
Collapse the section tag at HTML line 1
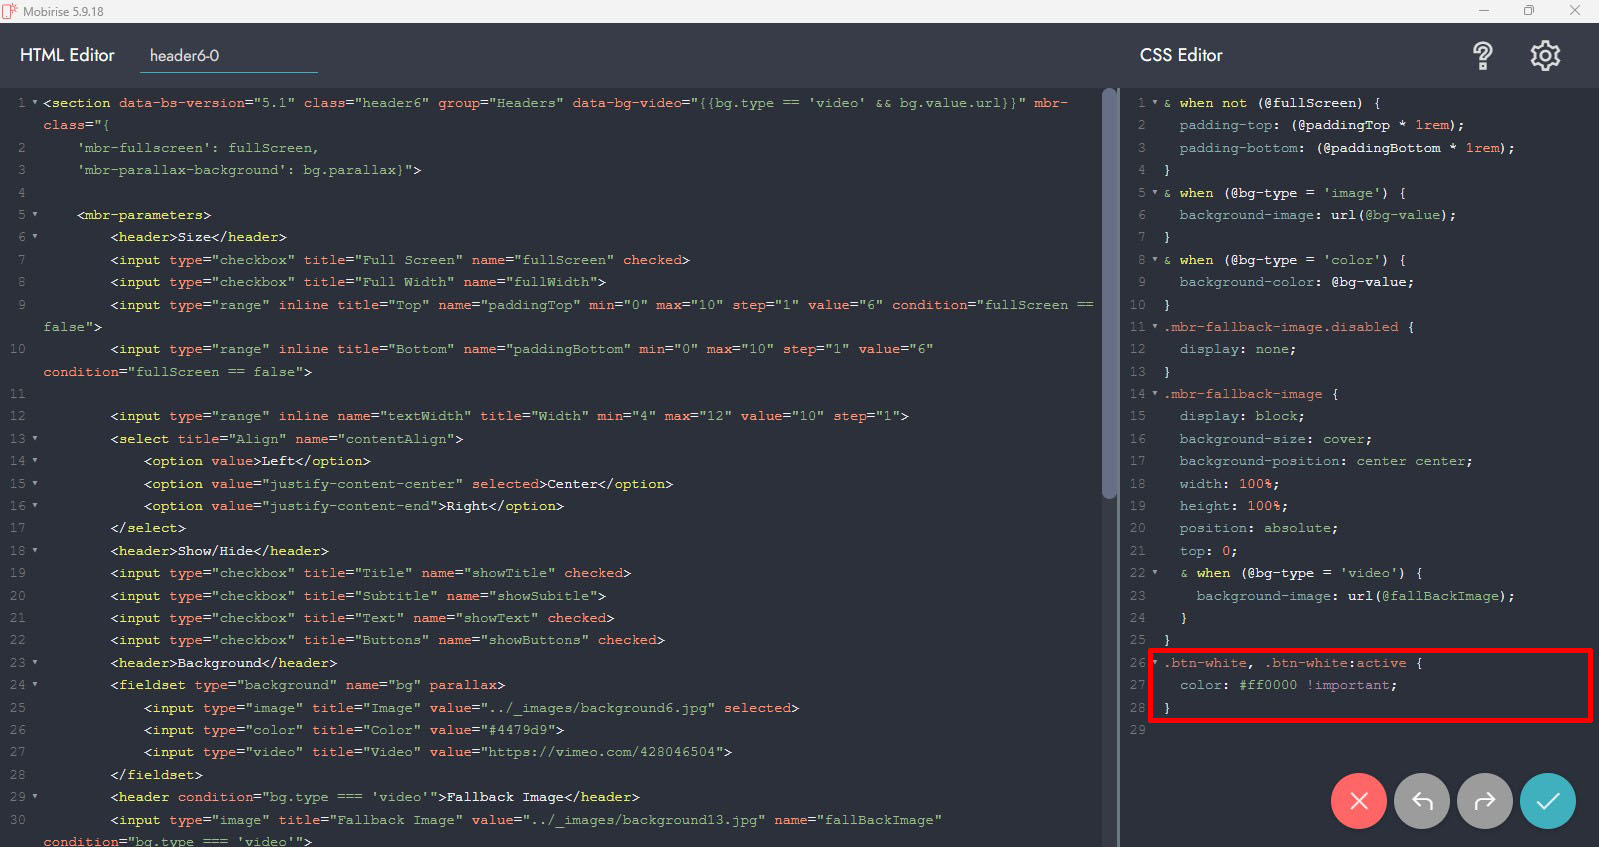click(35, 103)
